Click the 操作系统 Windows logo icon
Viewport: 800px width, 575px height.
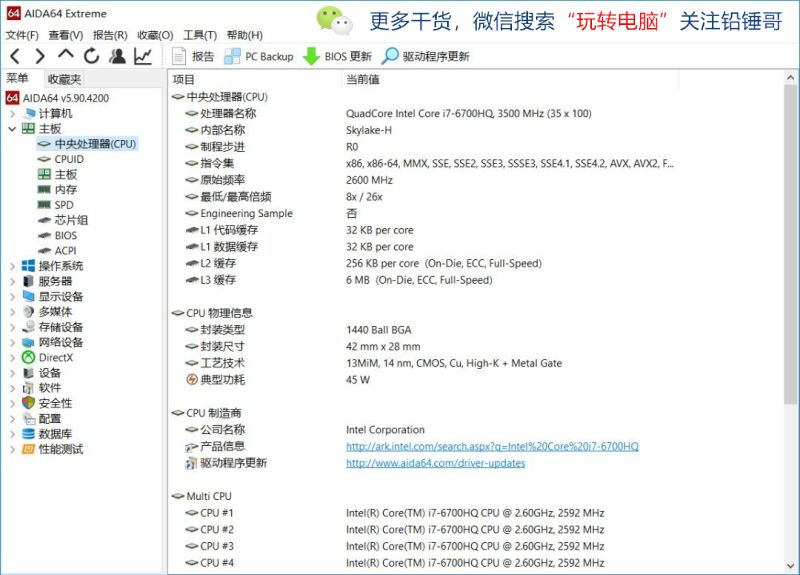pyautogui.click(x=29, y=266)
